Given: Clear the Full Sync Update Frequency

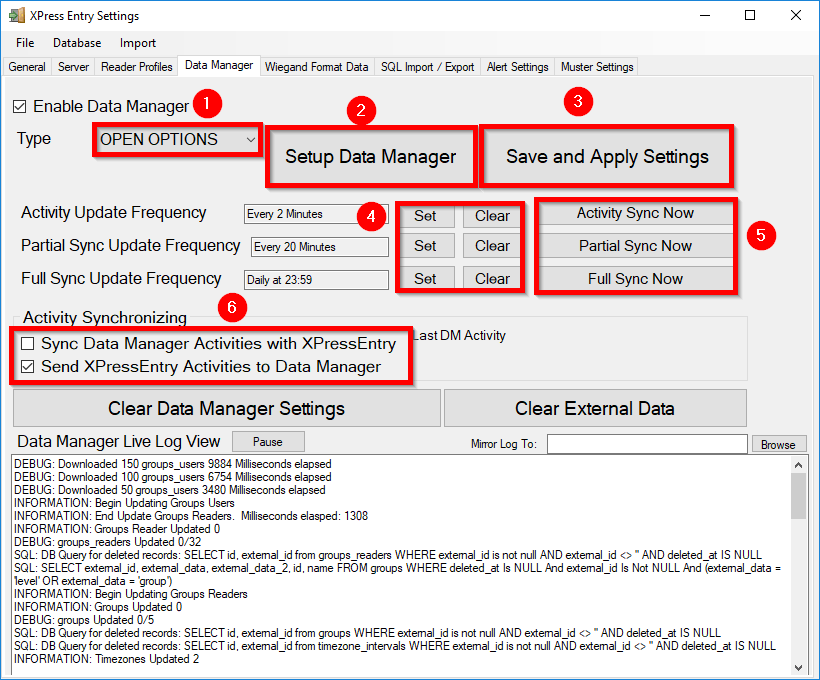Looking at the screenshot, I should click(492, 278).
